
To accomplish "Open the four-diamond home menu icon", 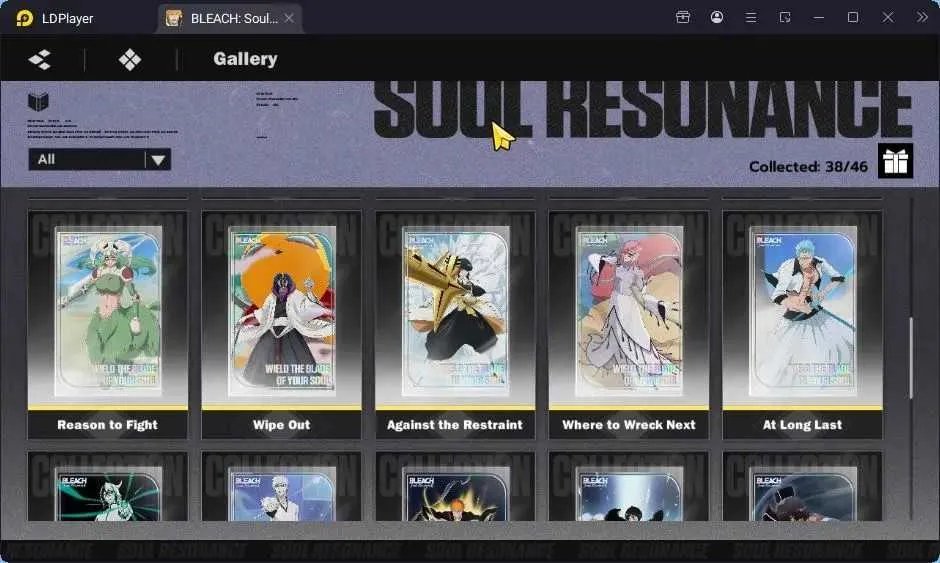I will [x=130, y=59].
